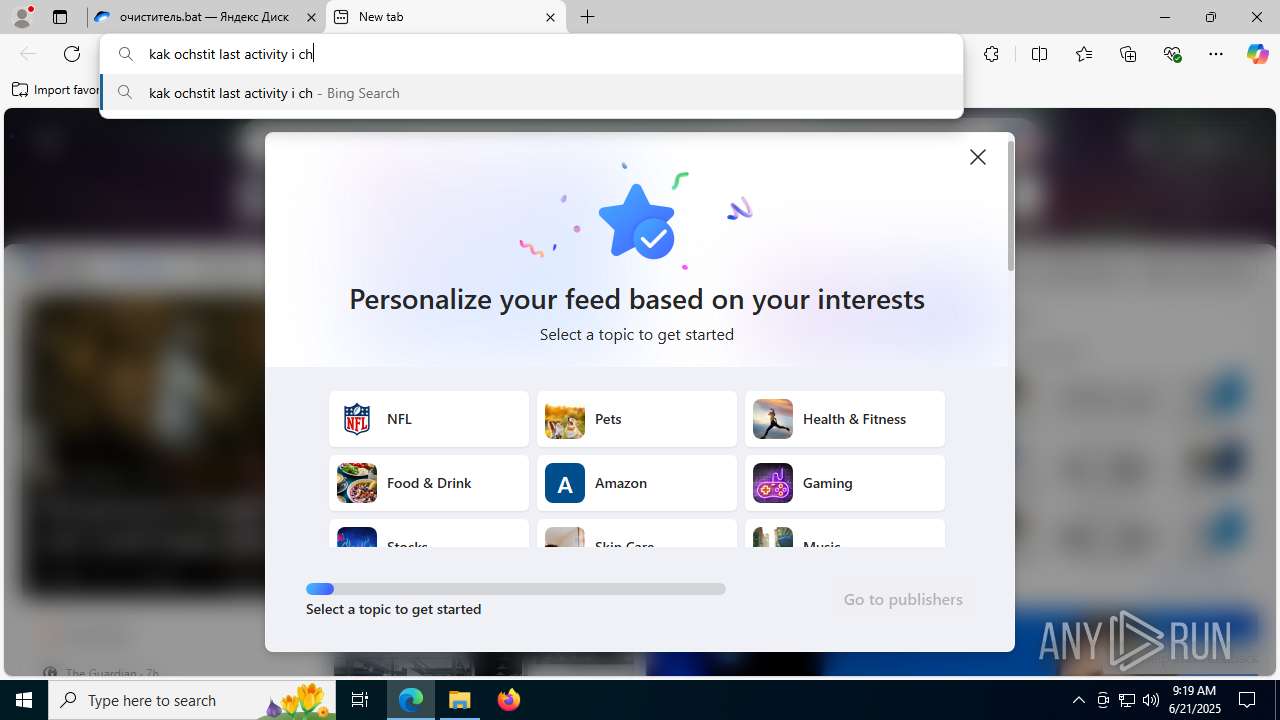Open the clock and date
Image resolution: width=1280 pixels, height=720 pixels.
(1194, 700)
